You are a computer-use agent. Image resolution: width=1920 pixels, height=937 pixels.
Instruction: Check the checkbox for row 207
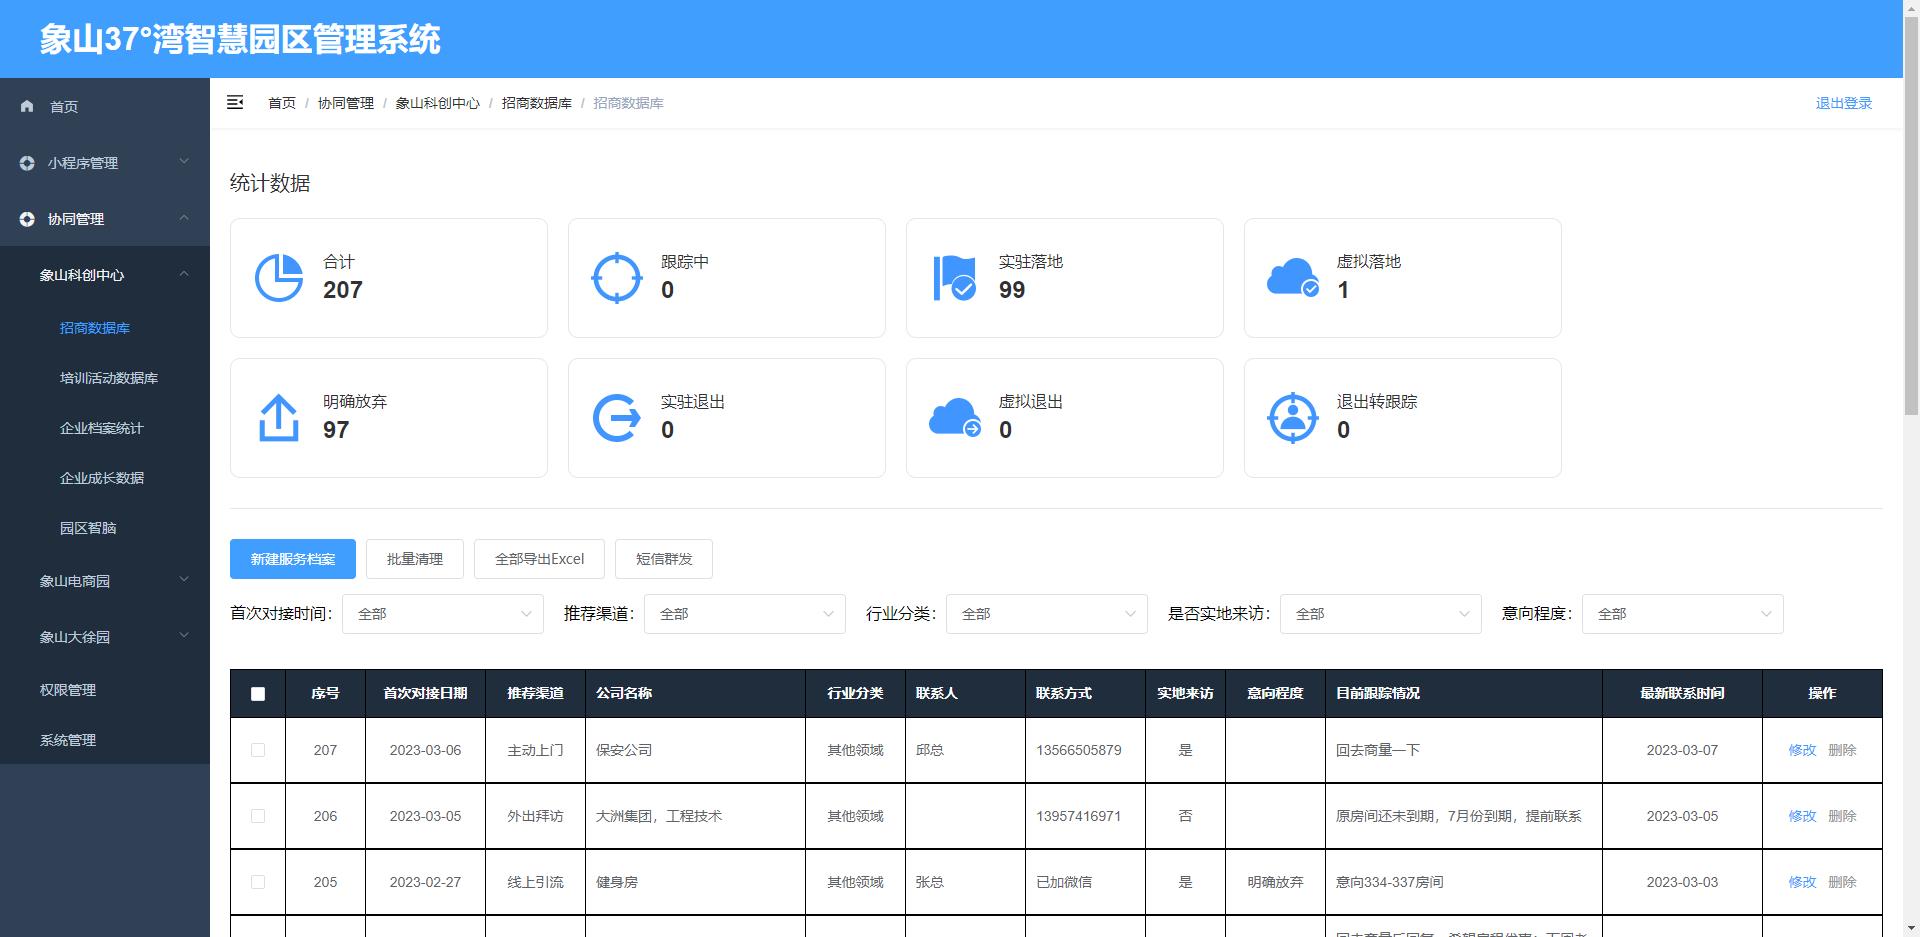(258, 750)
